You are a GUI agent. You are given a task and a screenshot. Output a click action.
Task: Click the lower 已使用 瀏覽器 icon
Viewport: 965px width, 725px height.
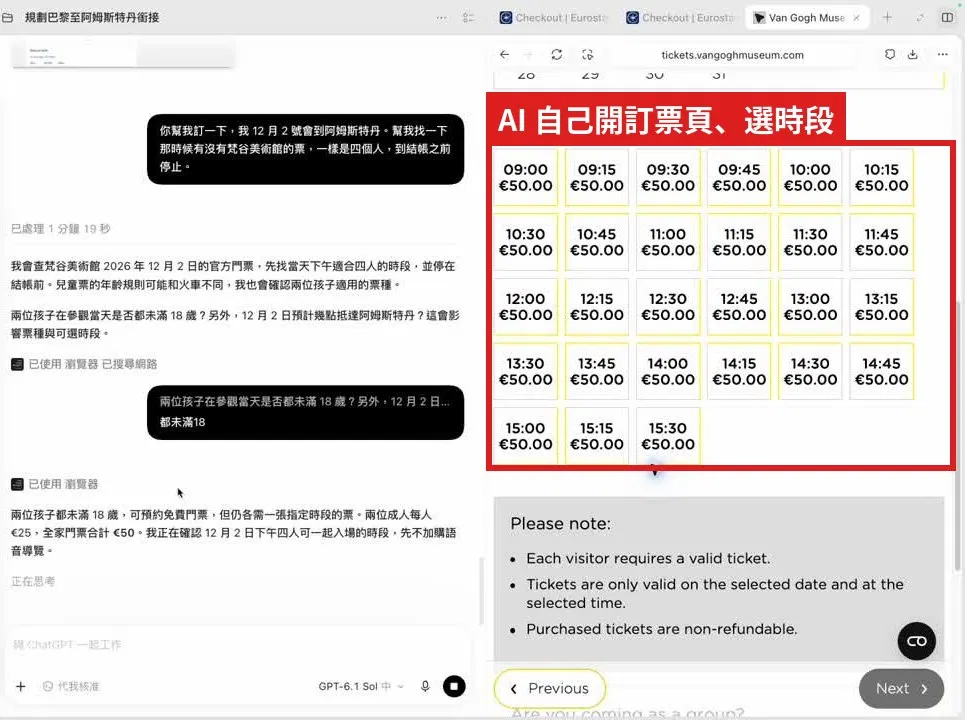[17, 484]
